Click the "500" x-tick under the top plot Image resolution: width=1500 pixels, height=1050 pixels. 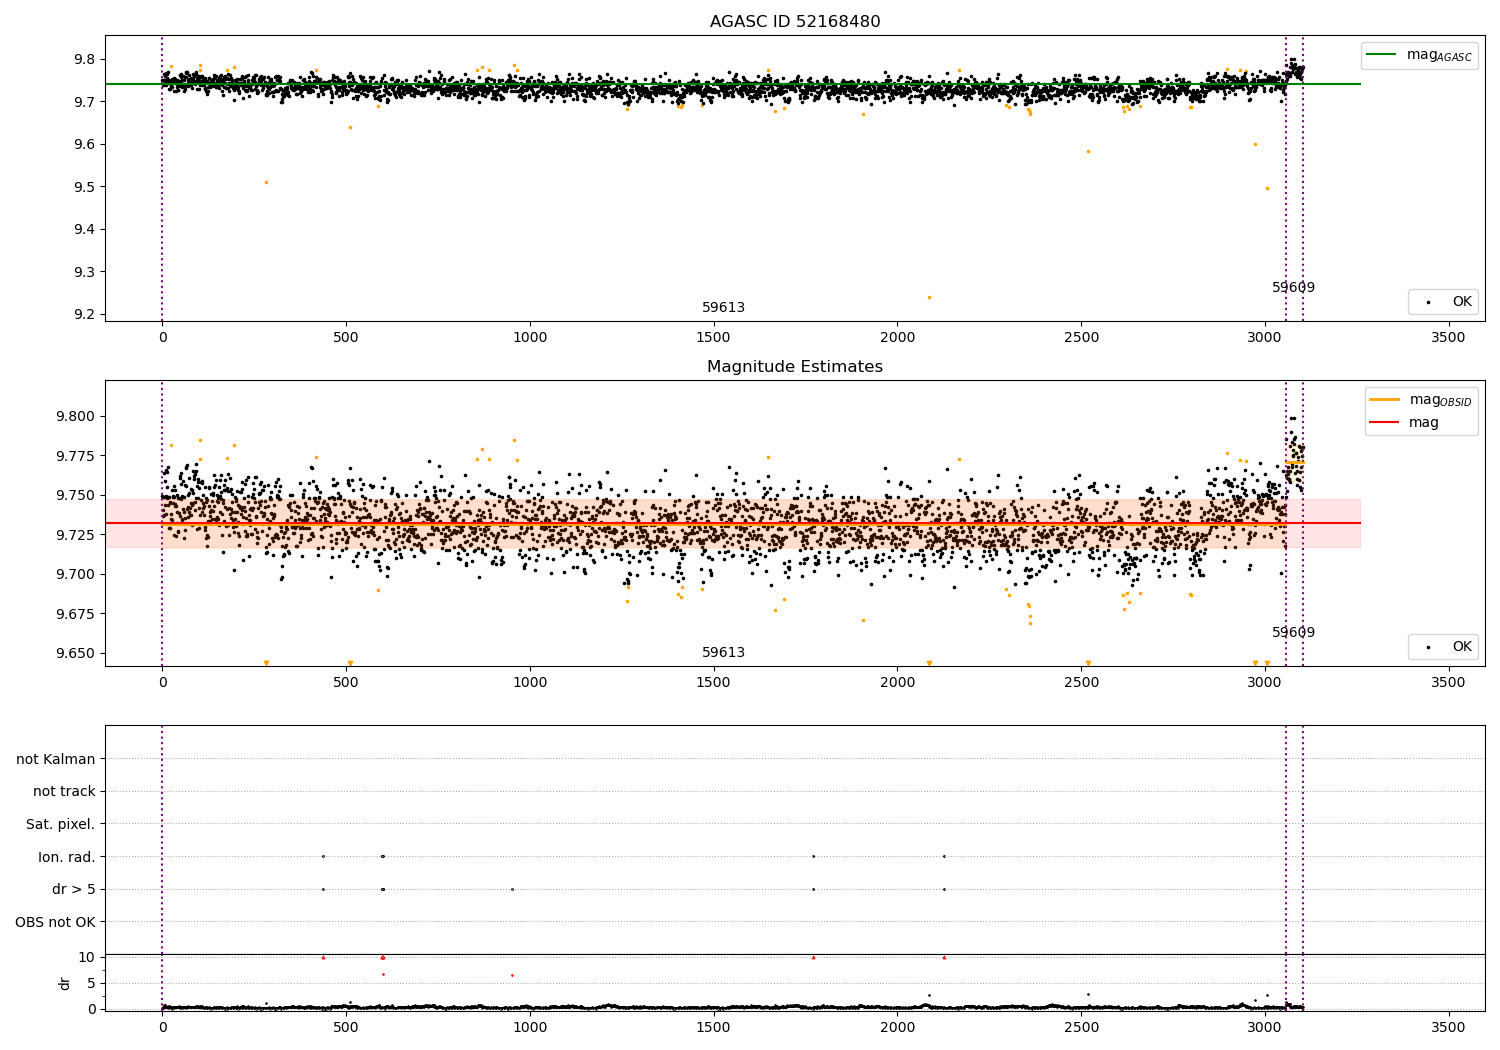[346, 338]
